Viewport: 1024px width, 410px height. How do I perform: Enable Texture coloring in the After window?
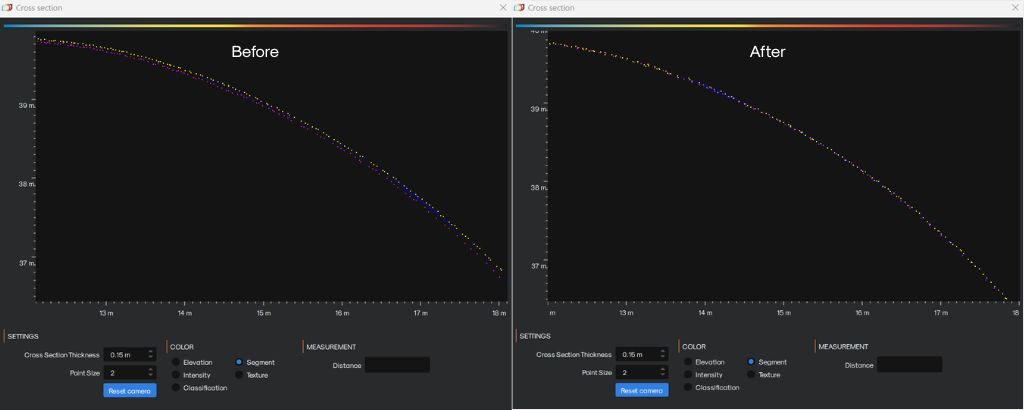[x=751, y=375]
